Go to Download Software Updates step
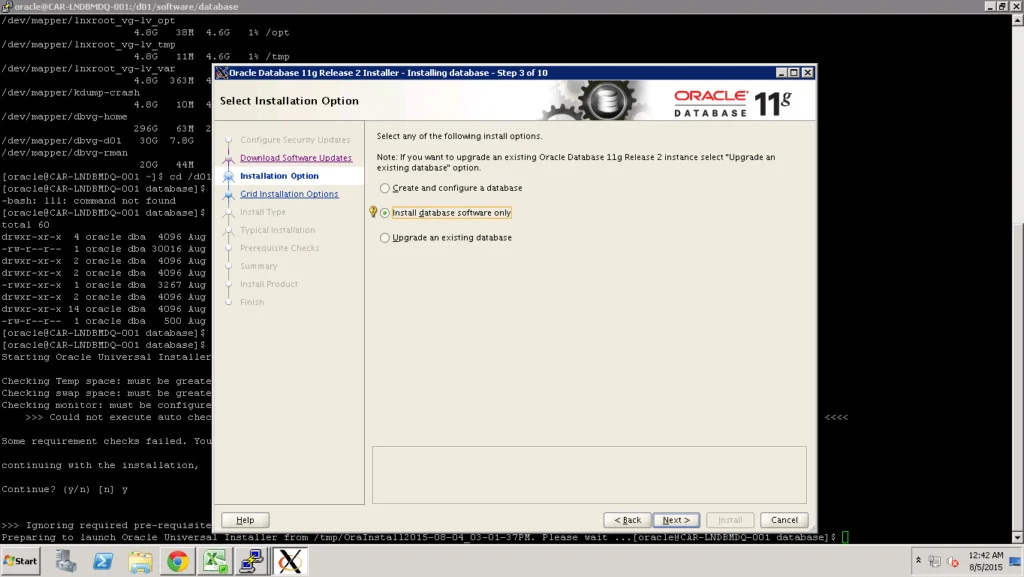The height and width of the screenshot is (577, 1024). click(296, 158)
